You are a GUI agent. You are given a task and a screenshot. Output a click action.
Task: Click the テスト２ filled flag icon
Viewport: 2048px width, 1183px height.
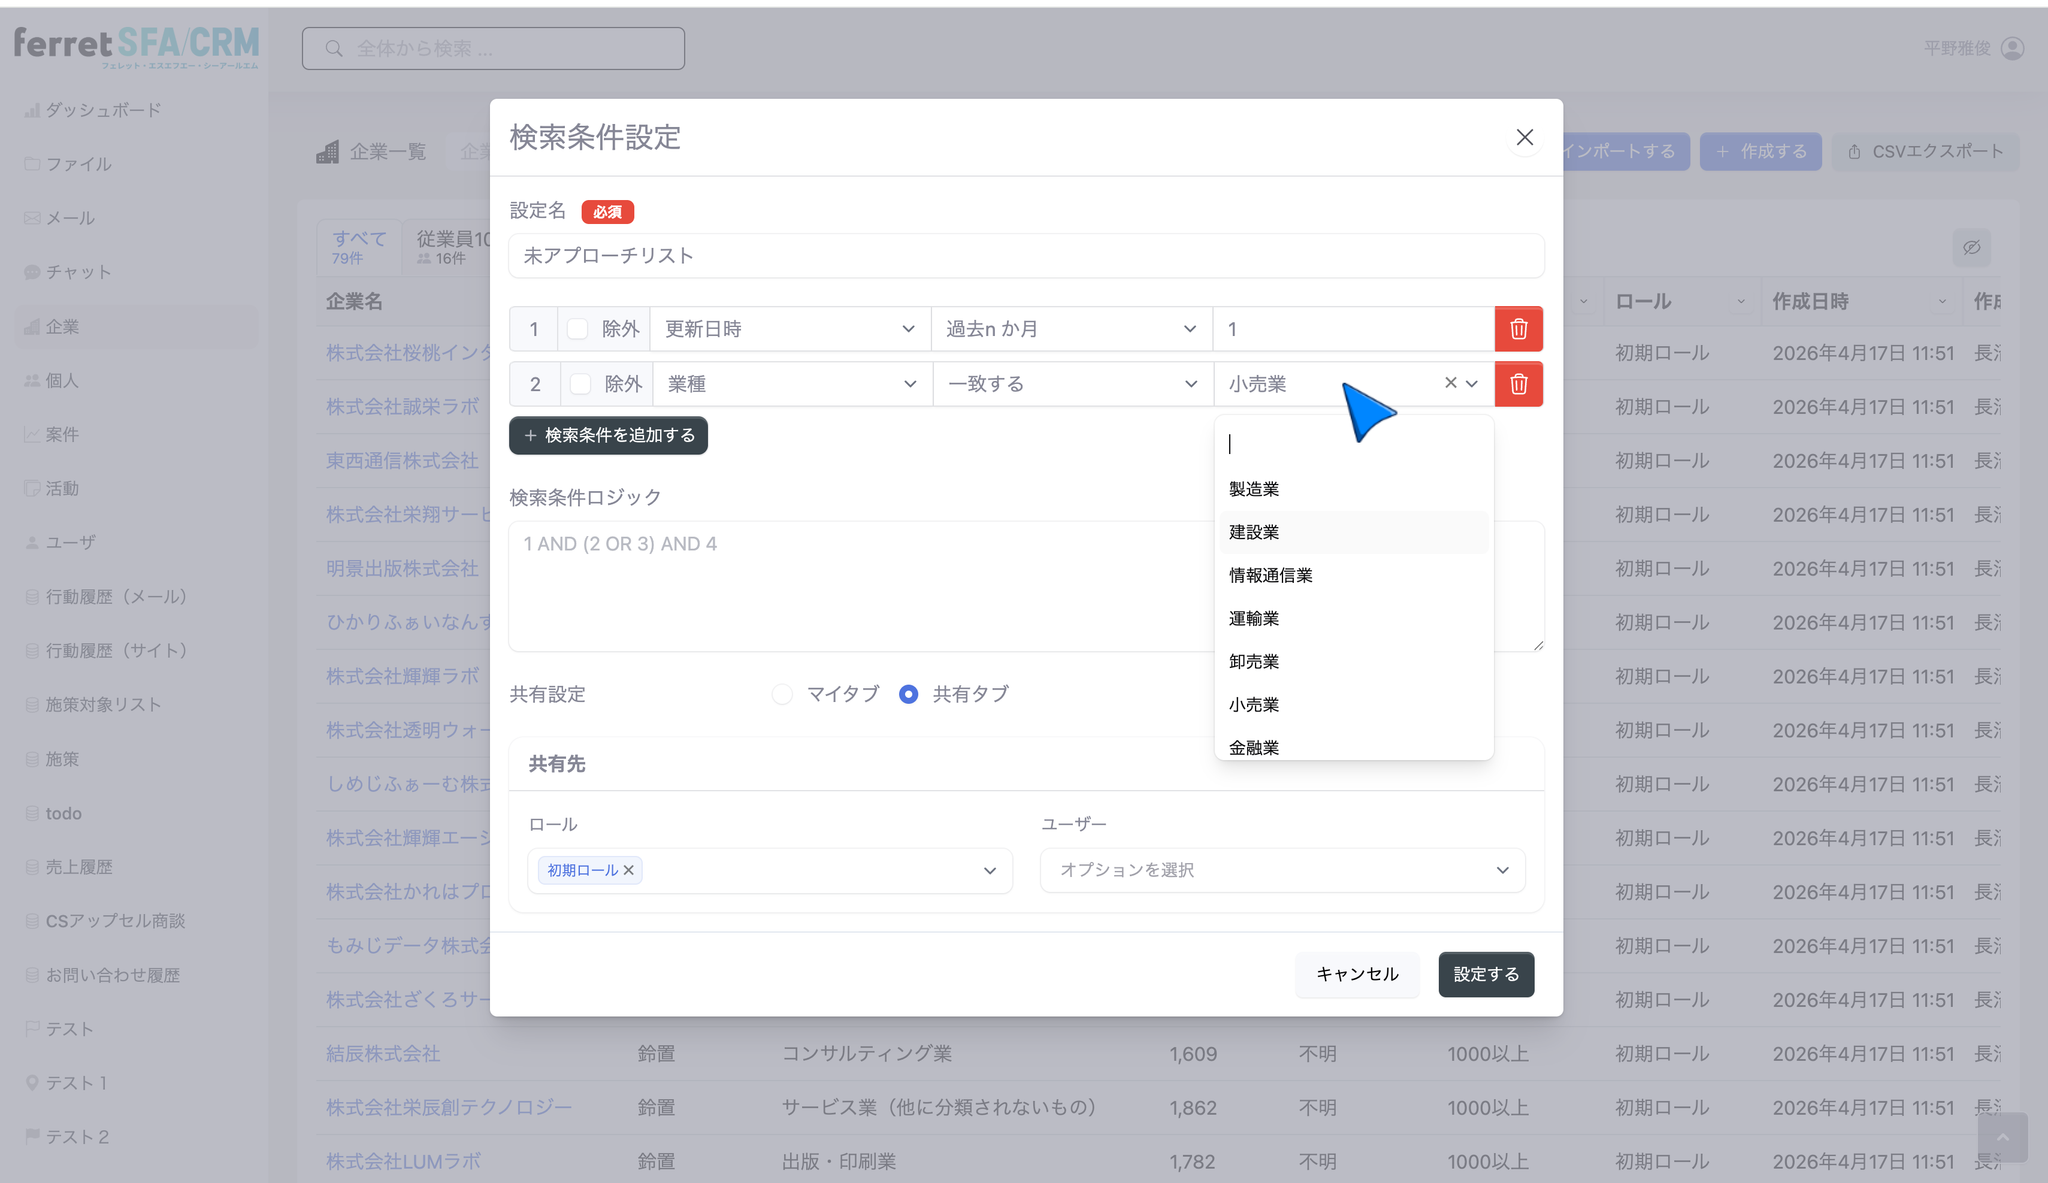pos(32,1136)
